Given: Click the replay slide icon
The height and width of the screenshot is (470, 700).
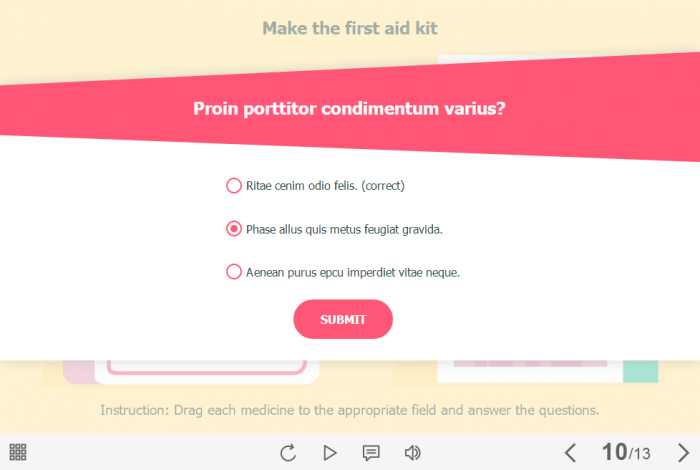Looking at the screenshot, I should [x=288, y=453].
